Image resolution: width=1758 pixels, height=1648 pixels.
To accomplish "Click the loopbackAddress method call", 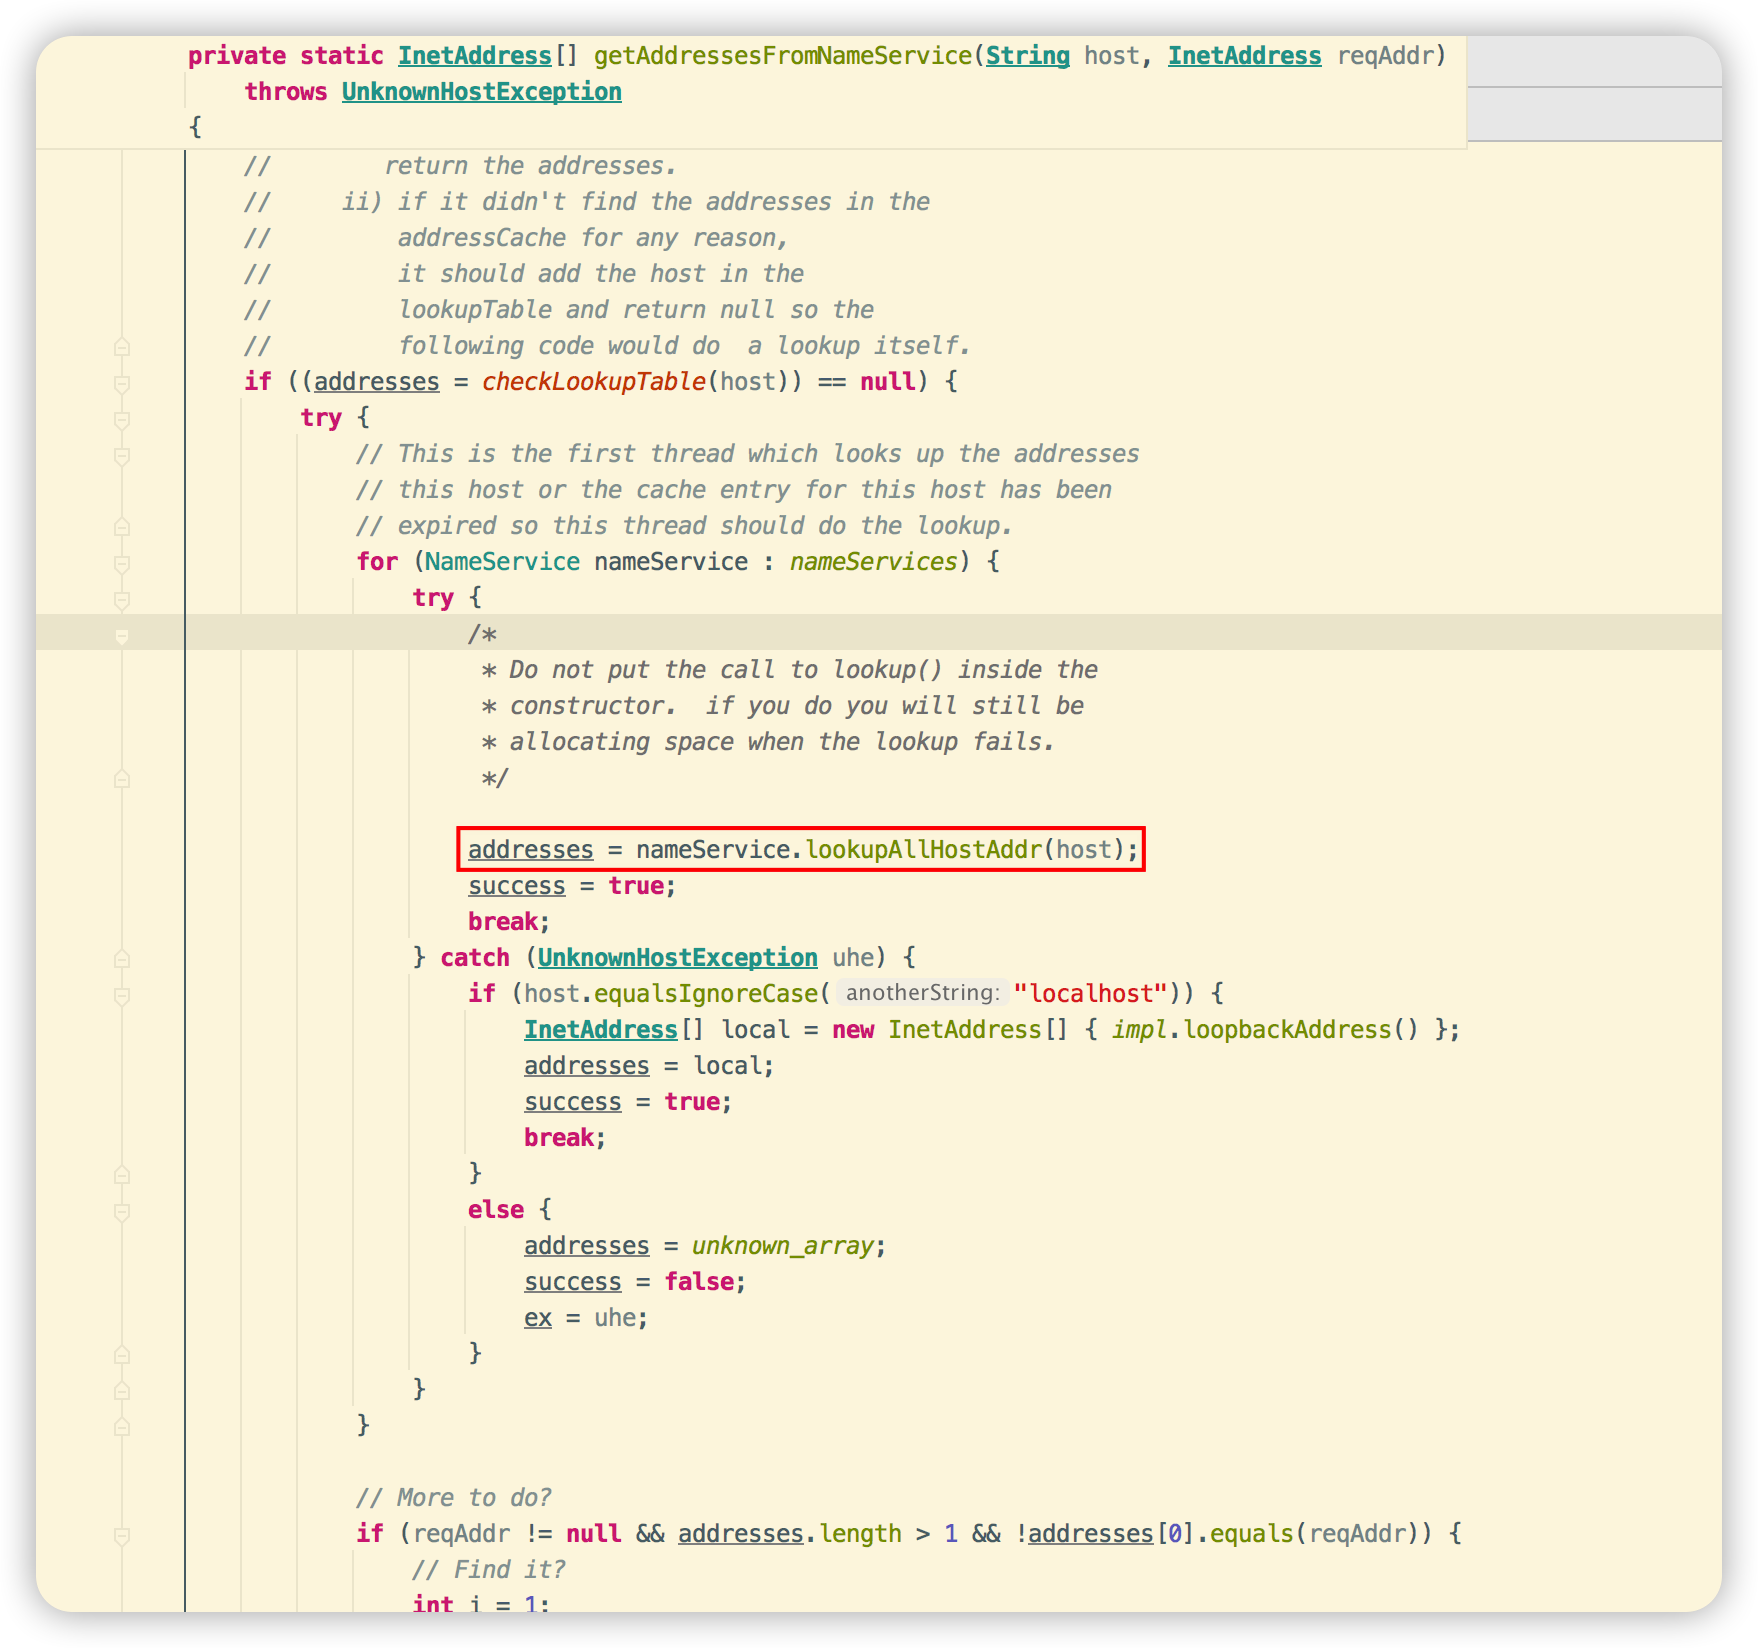I will 1287,1030.
